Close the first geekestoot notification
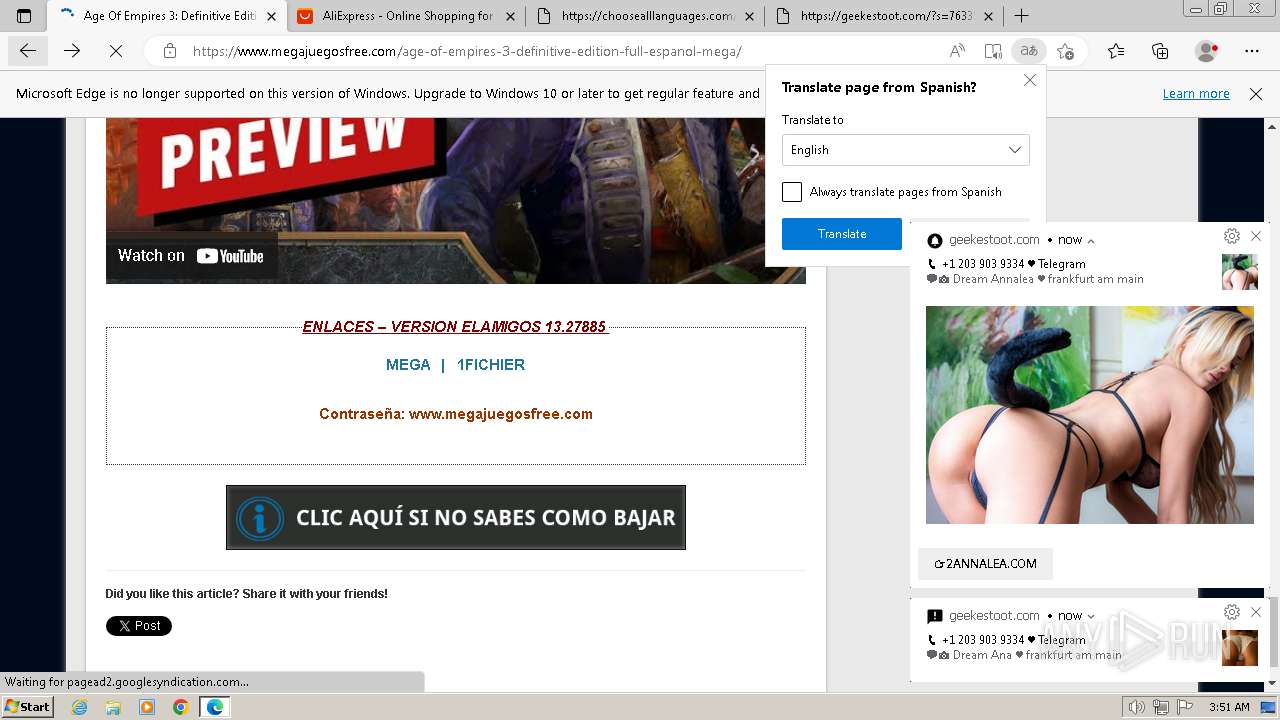 click(1256, 236)
